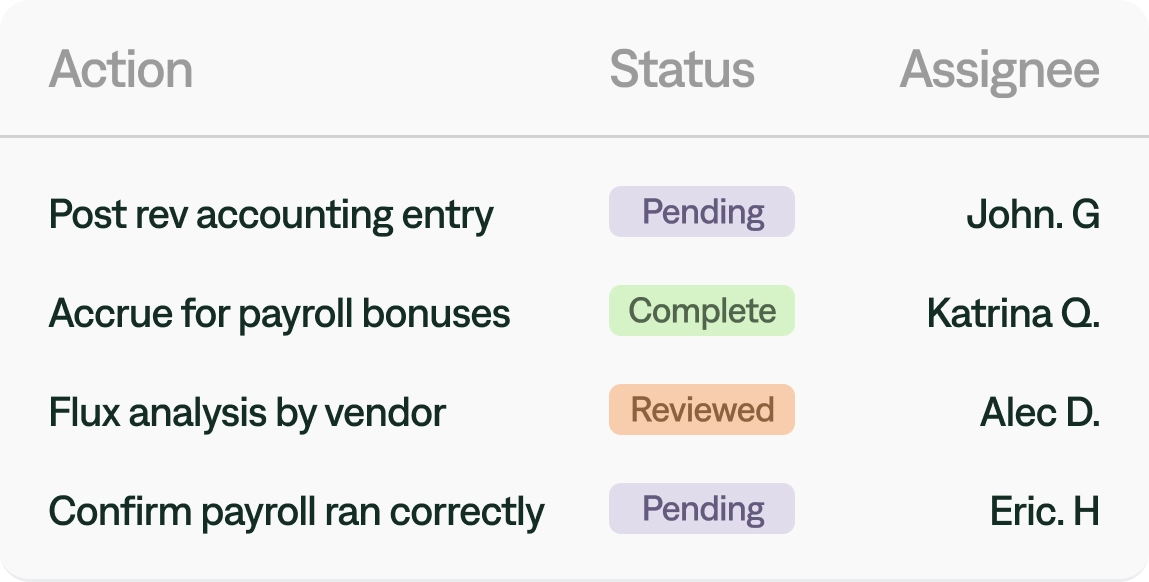Click the word payroll in Accrue row
This screenshot has width=1149, height=582.
point(297,315)
